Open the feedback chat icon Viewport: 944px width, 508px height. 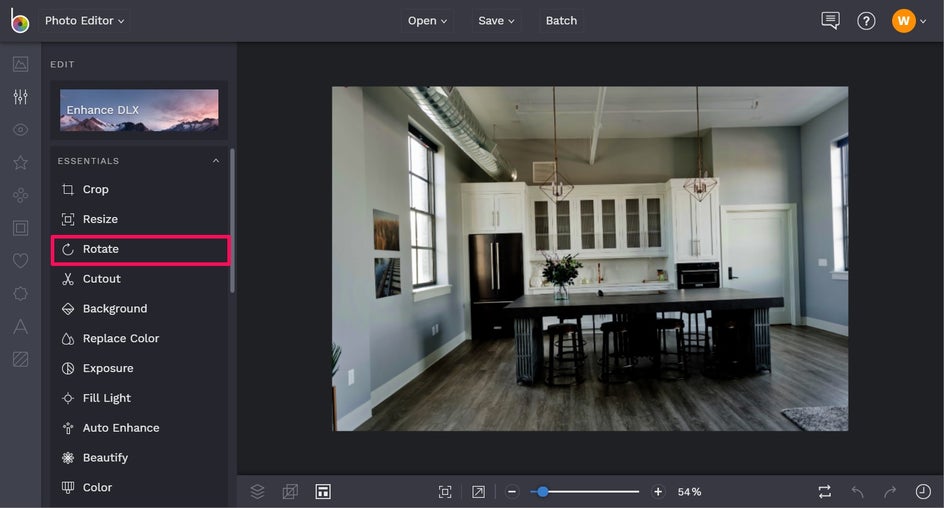click(830, 20)
